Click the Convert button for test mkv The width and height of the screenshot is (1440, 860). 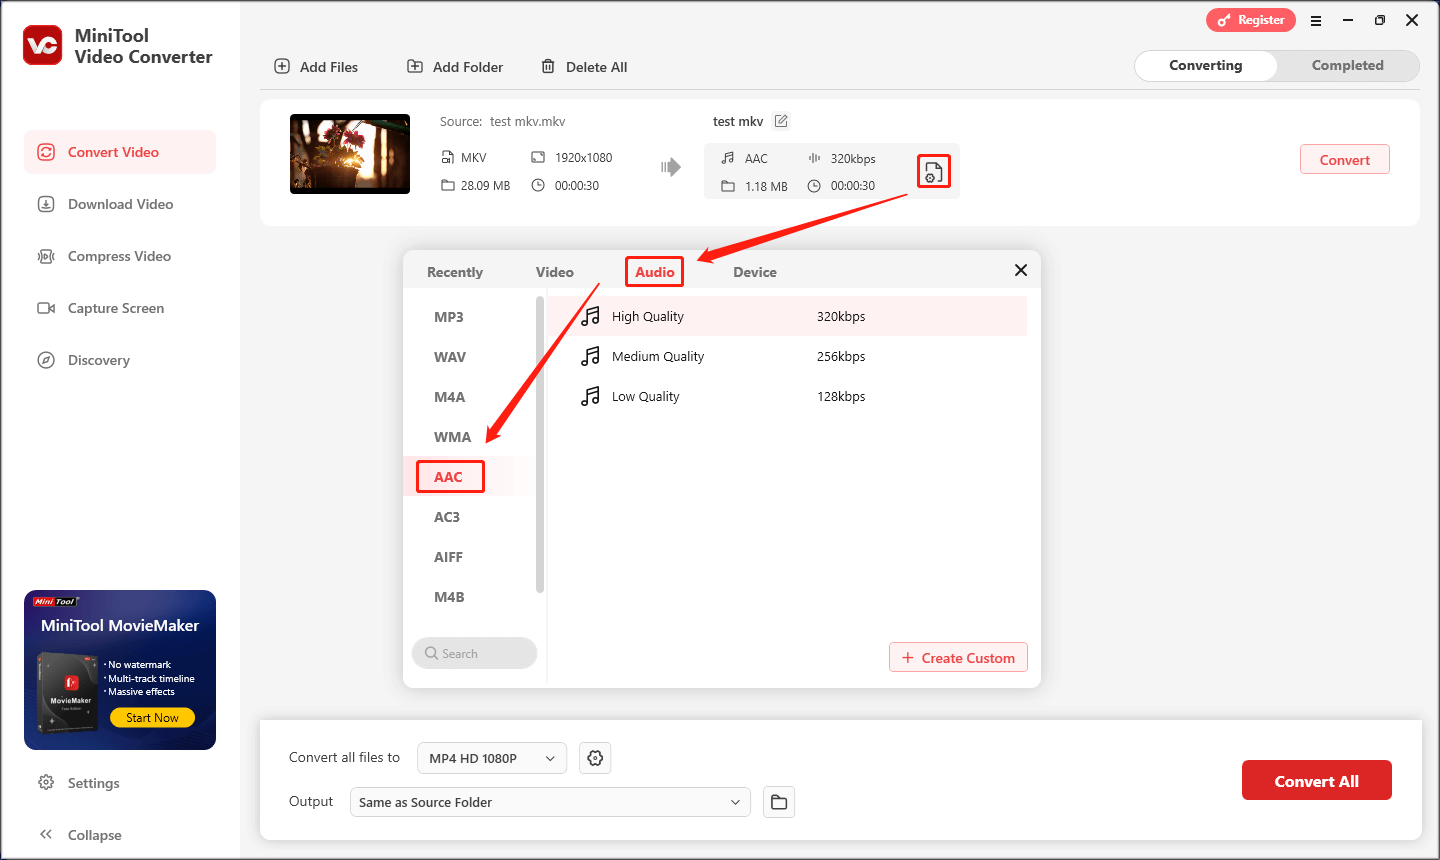[1345, 160]
